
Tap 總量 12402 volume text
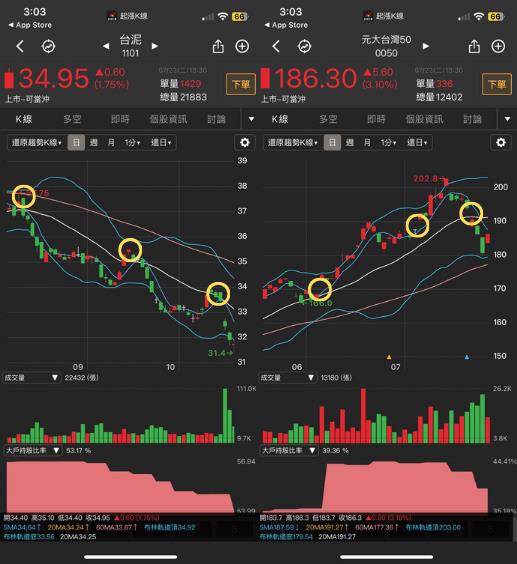pos(439,97)
